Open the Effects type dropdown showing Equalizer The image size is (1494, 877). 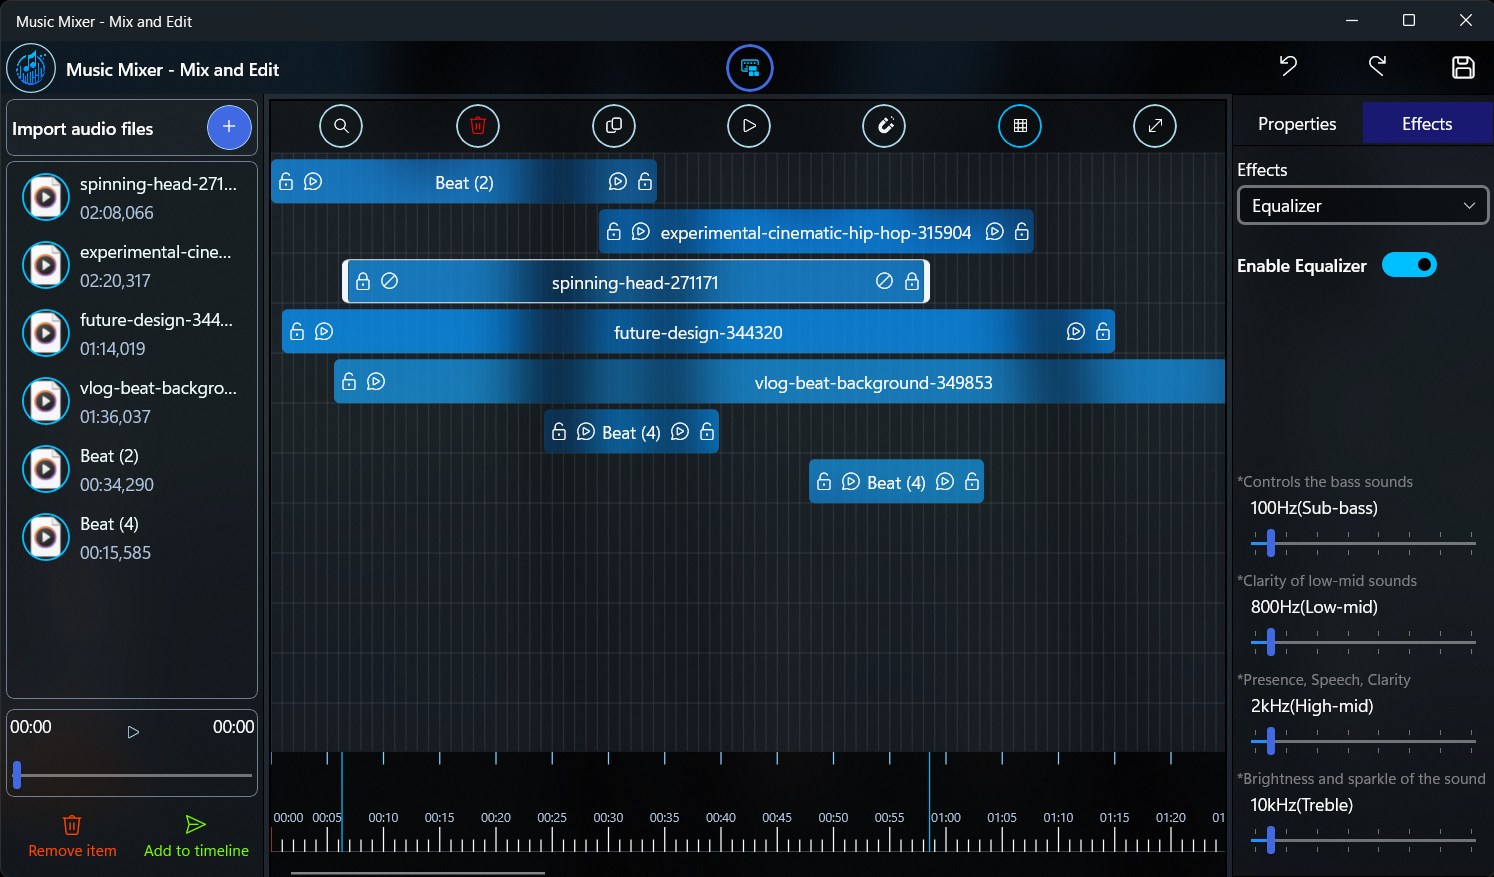(x=1362, y=205)
